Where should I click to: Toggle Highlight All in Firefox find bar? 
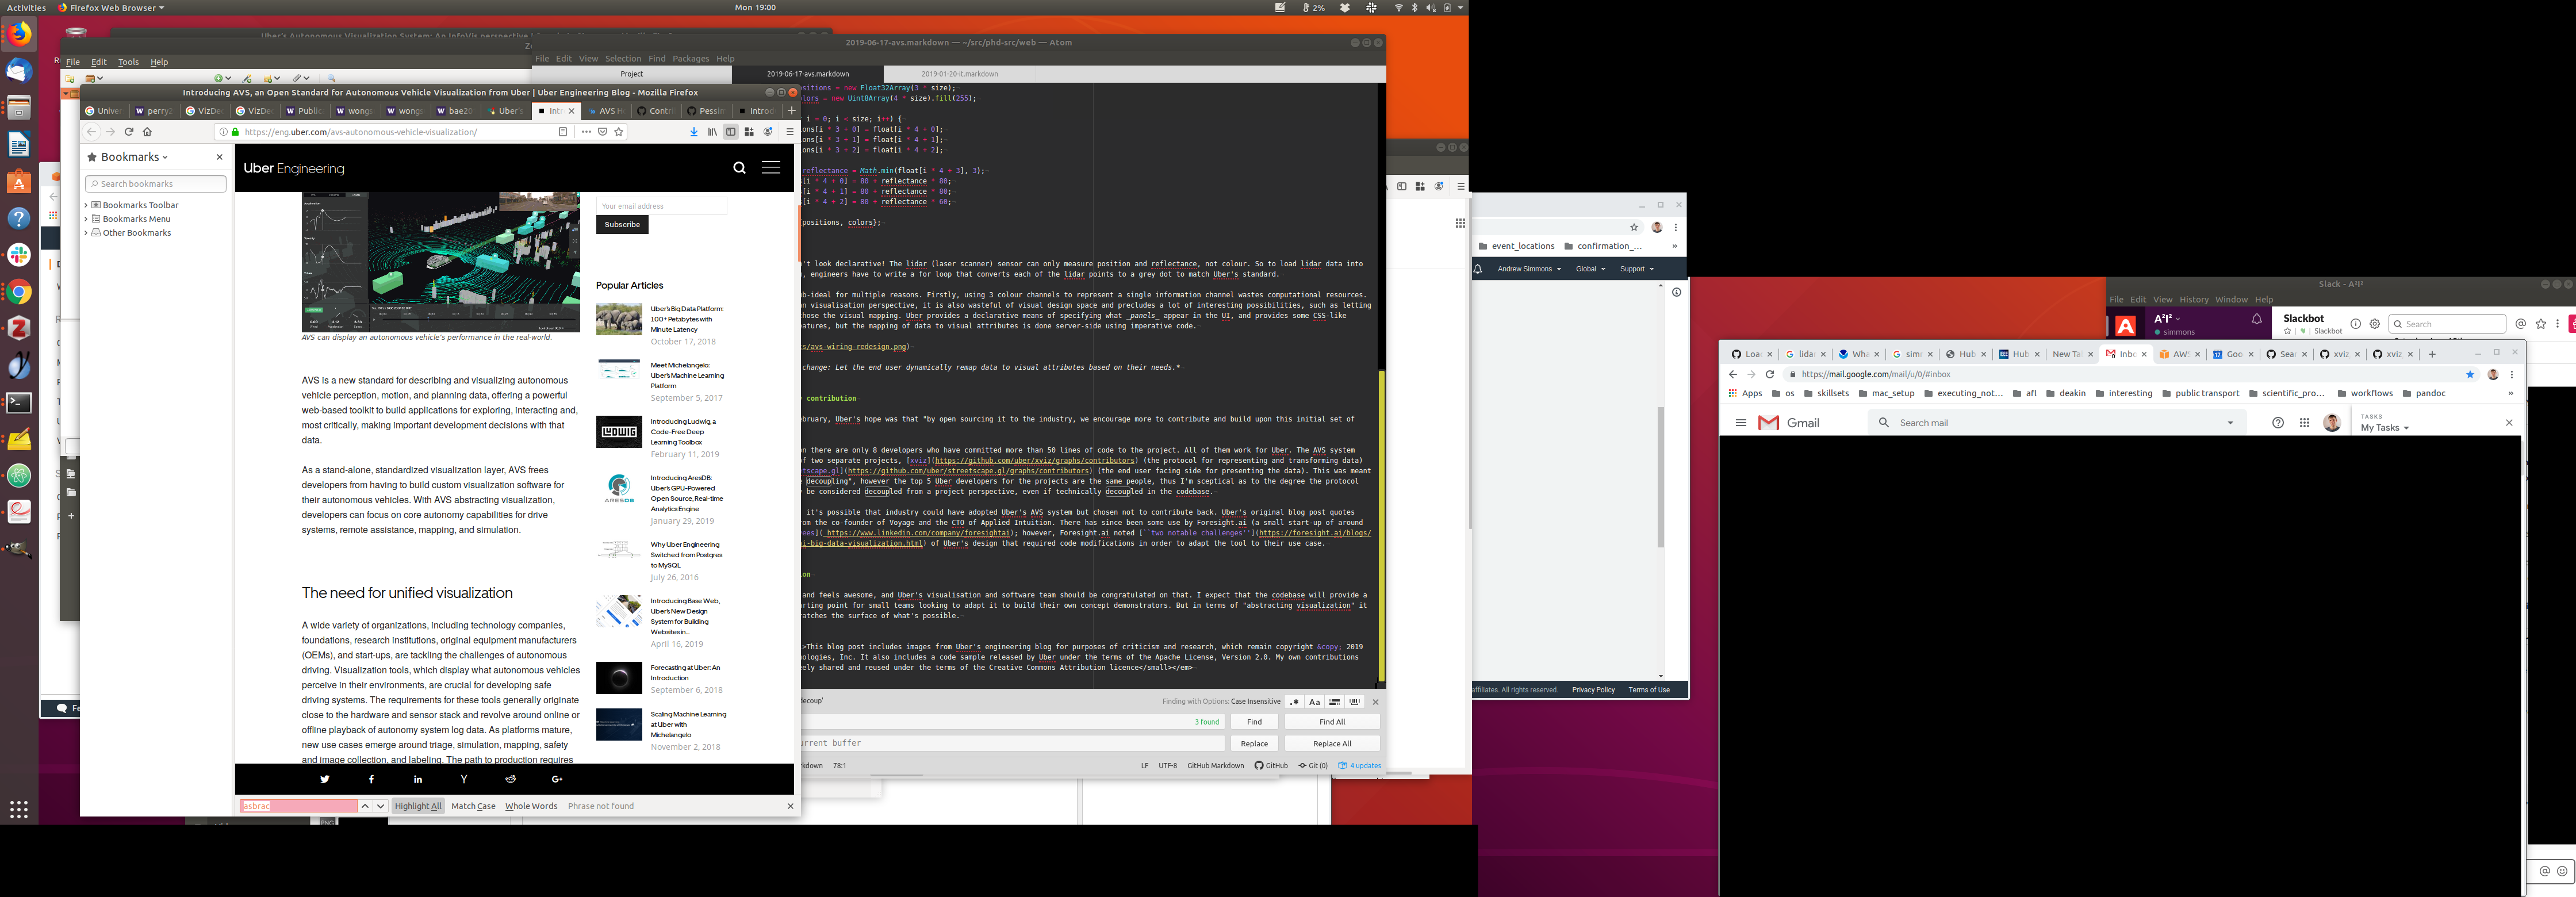[418, 806]
